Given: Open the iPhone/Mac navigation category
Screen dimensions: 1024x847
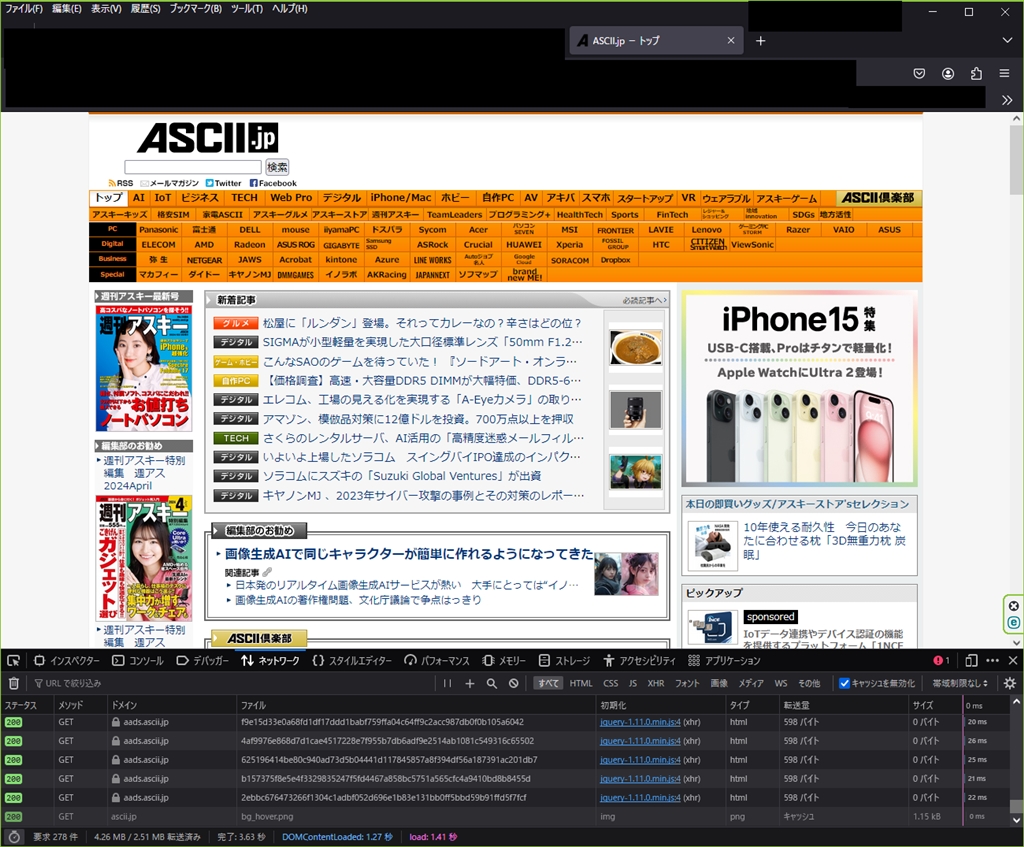Looking at the screenshot, I should coord(400,198).
